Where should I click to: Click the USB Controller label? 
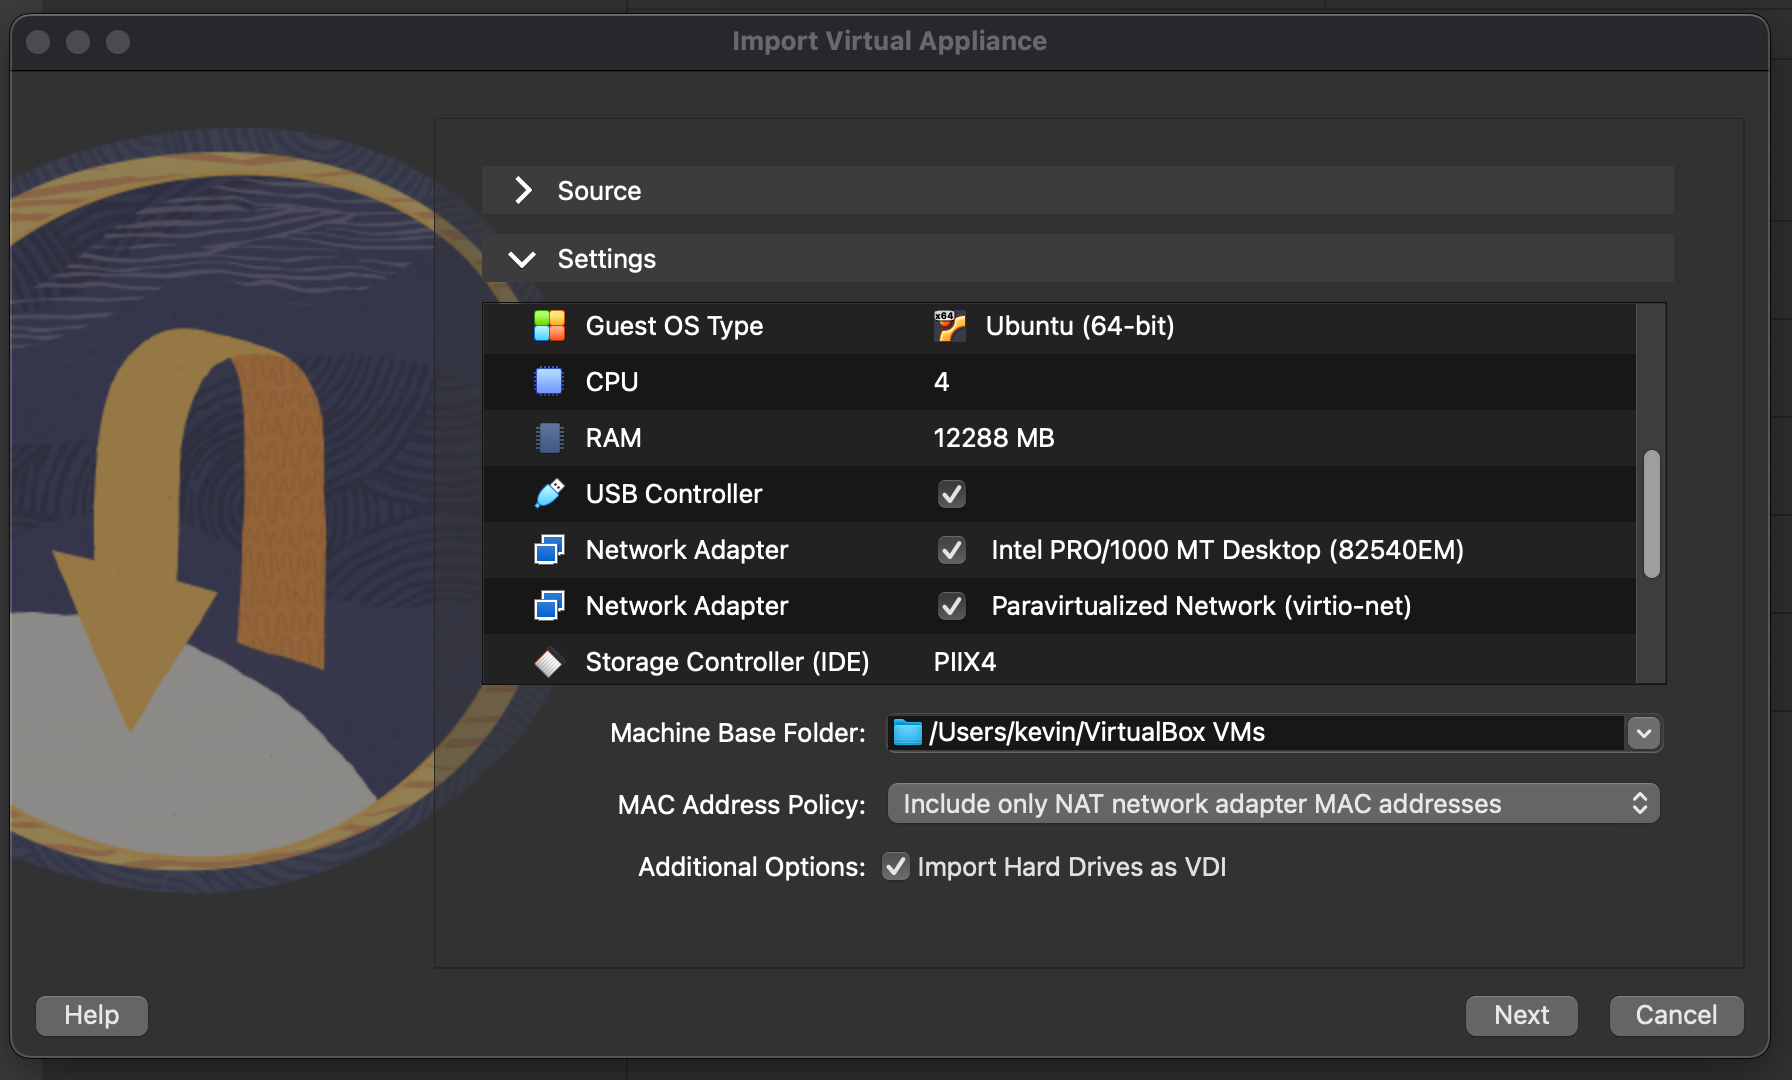click(674, 494)
